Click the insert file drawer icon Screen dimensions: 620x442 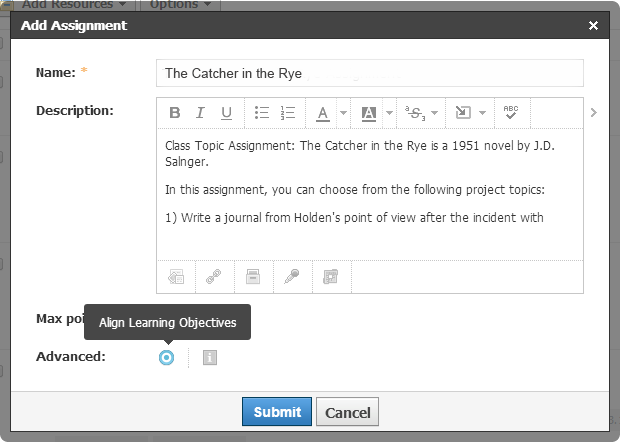253,275
